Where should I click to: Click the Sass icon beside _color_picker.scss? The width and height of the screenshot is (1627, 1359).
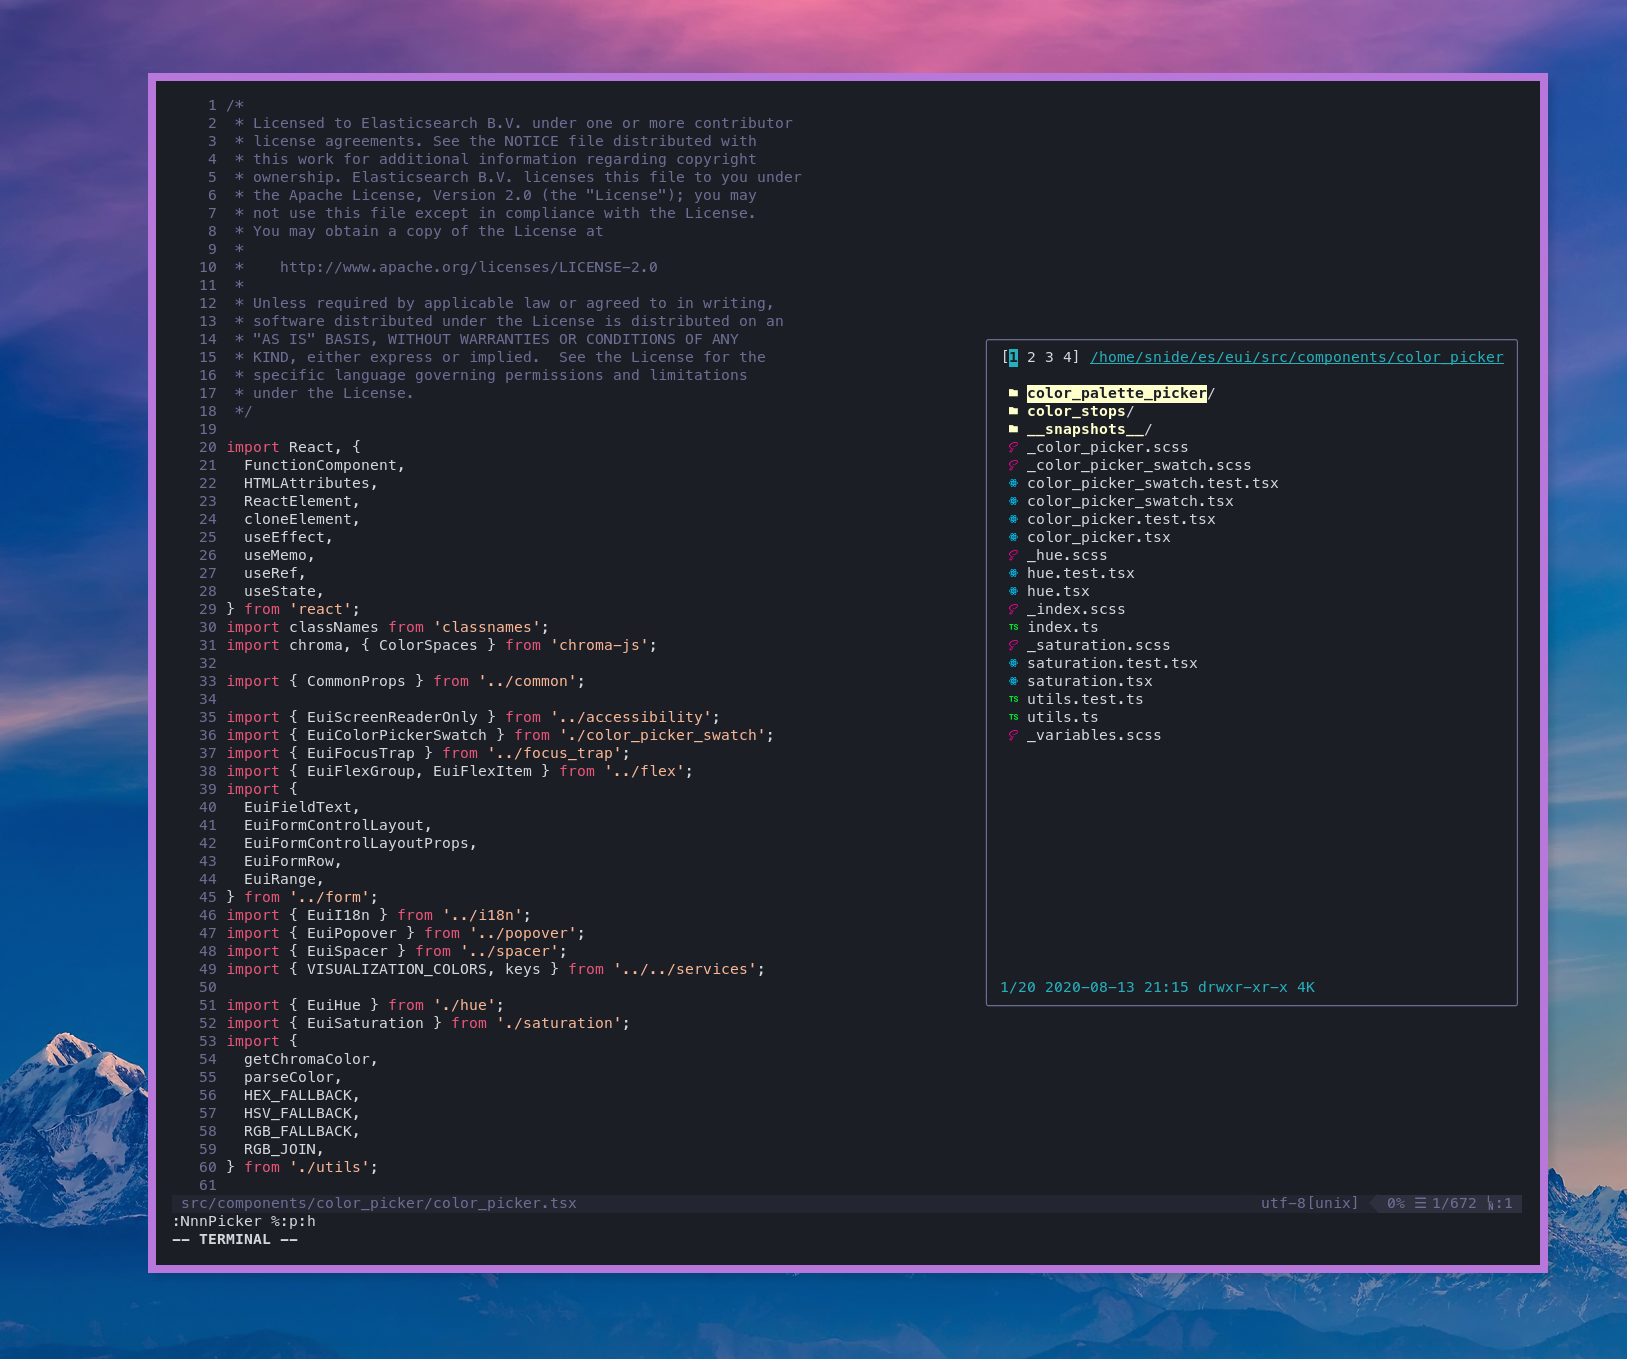coord(1013,447)
